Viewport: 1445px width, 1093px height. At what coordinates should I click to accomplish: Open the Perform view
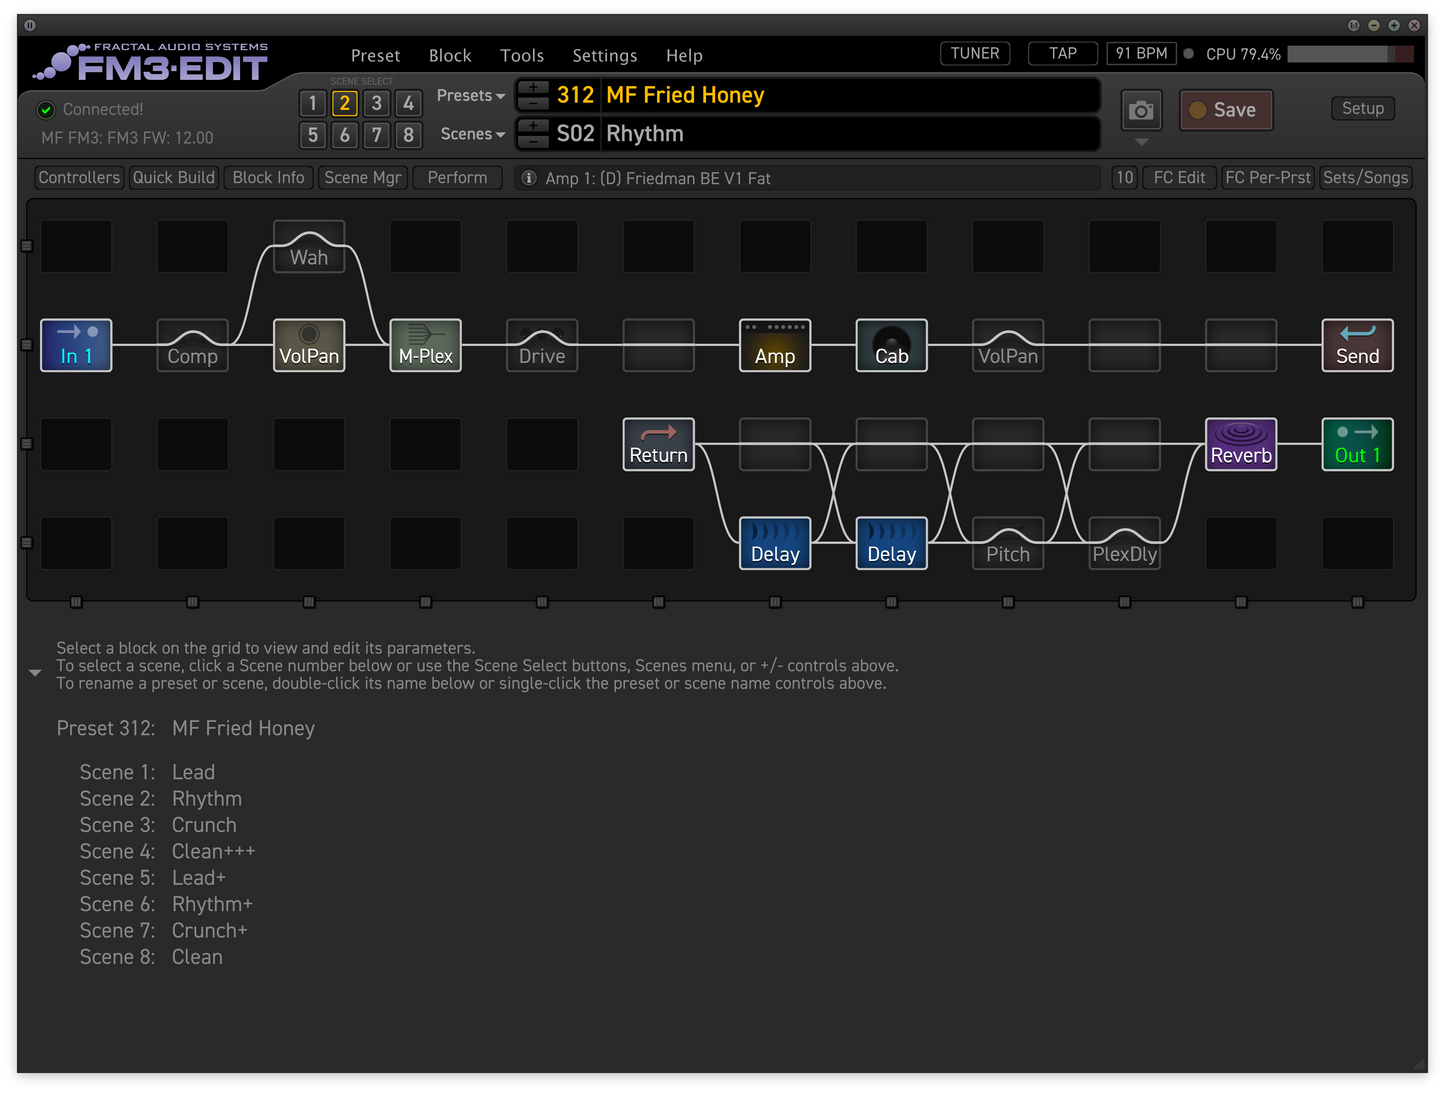458,178
